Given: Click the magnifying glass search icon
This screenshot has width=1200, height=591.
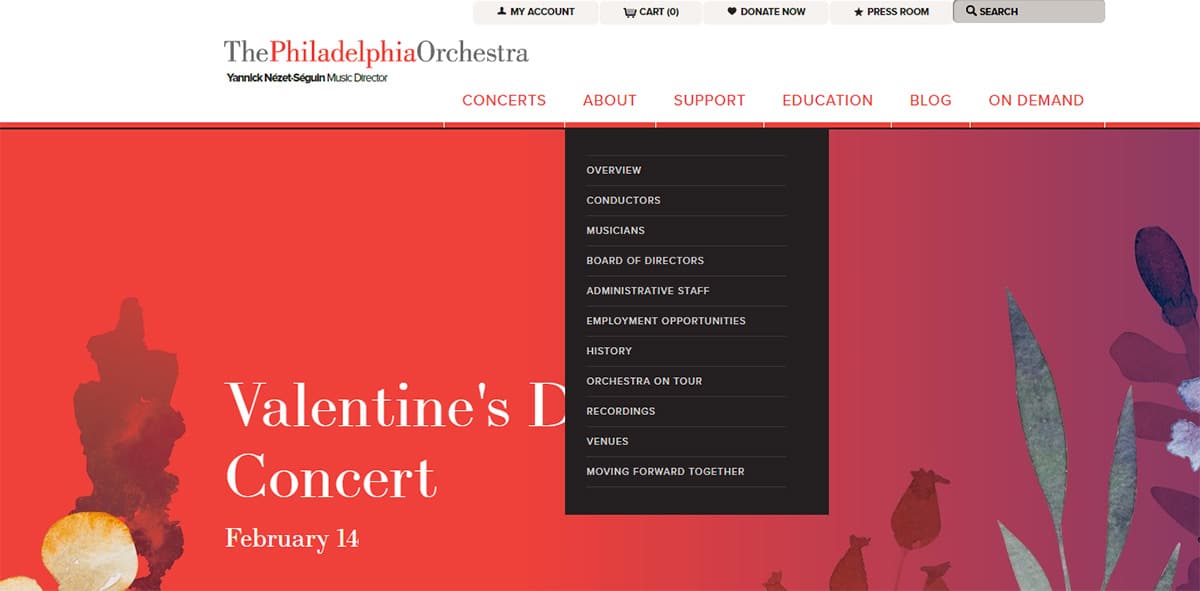Looking at the screenshot, I should 971,11.
